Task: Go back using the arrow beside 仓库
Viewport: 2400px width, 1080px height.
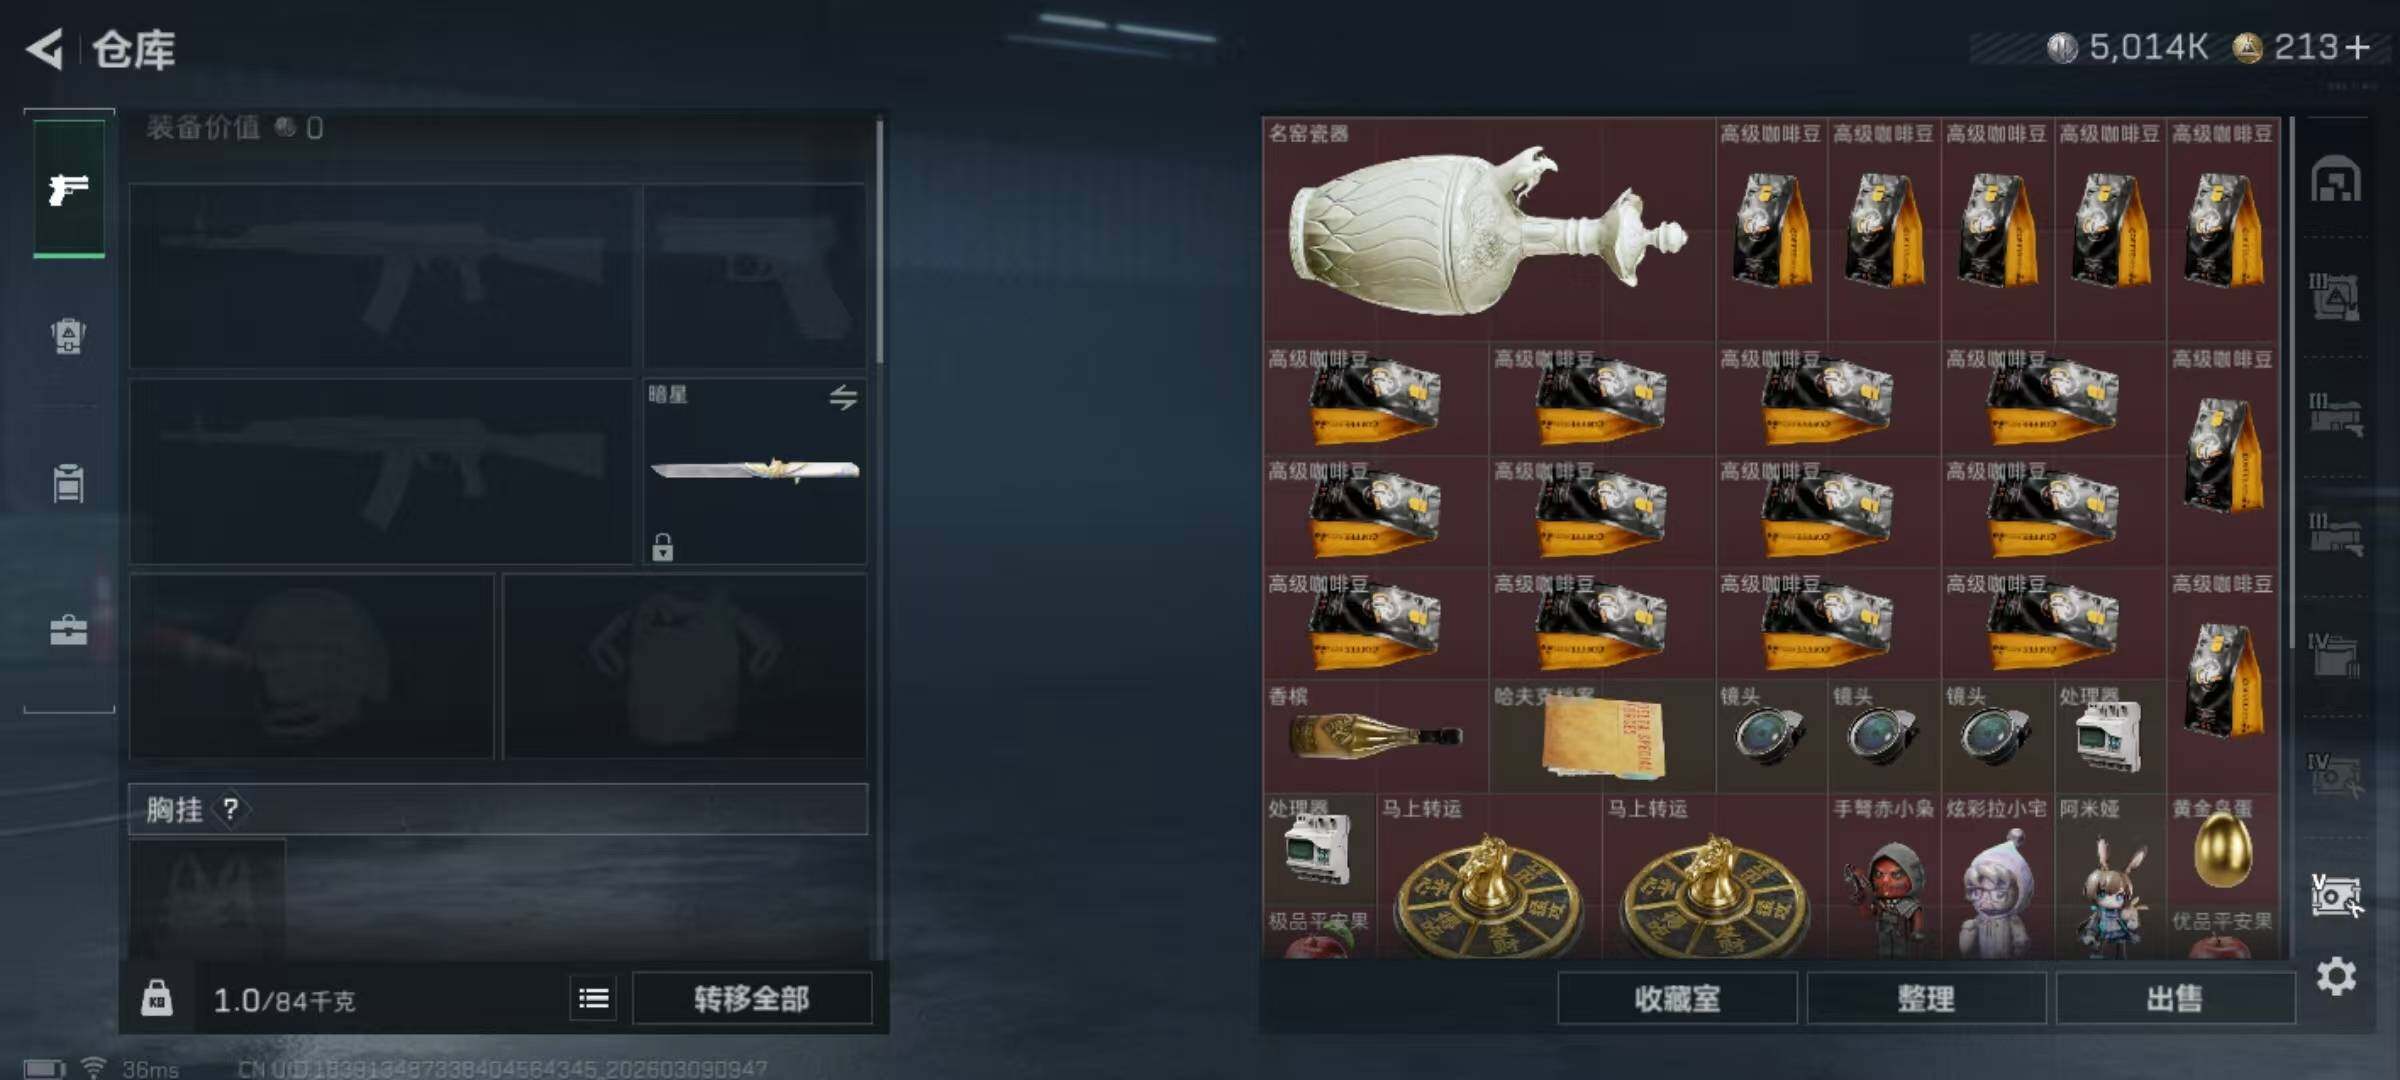Action: [x=44, y=49]
